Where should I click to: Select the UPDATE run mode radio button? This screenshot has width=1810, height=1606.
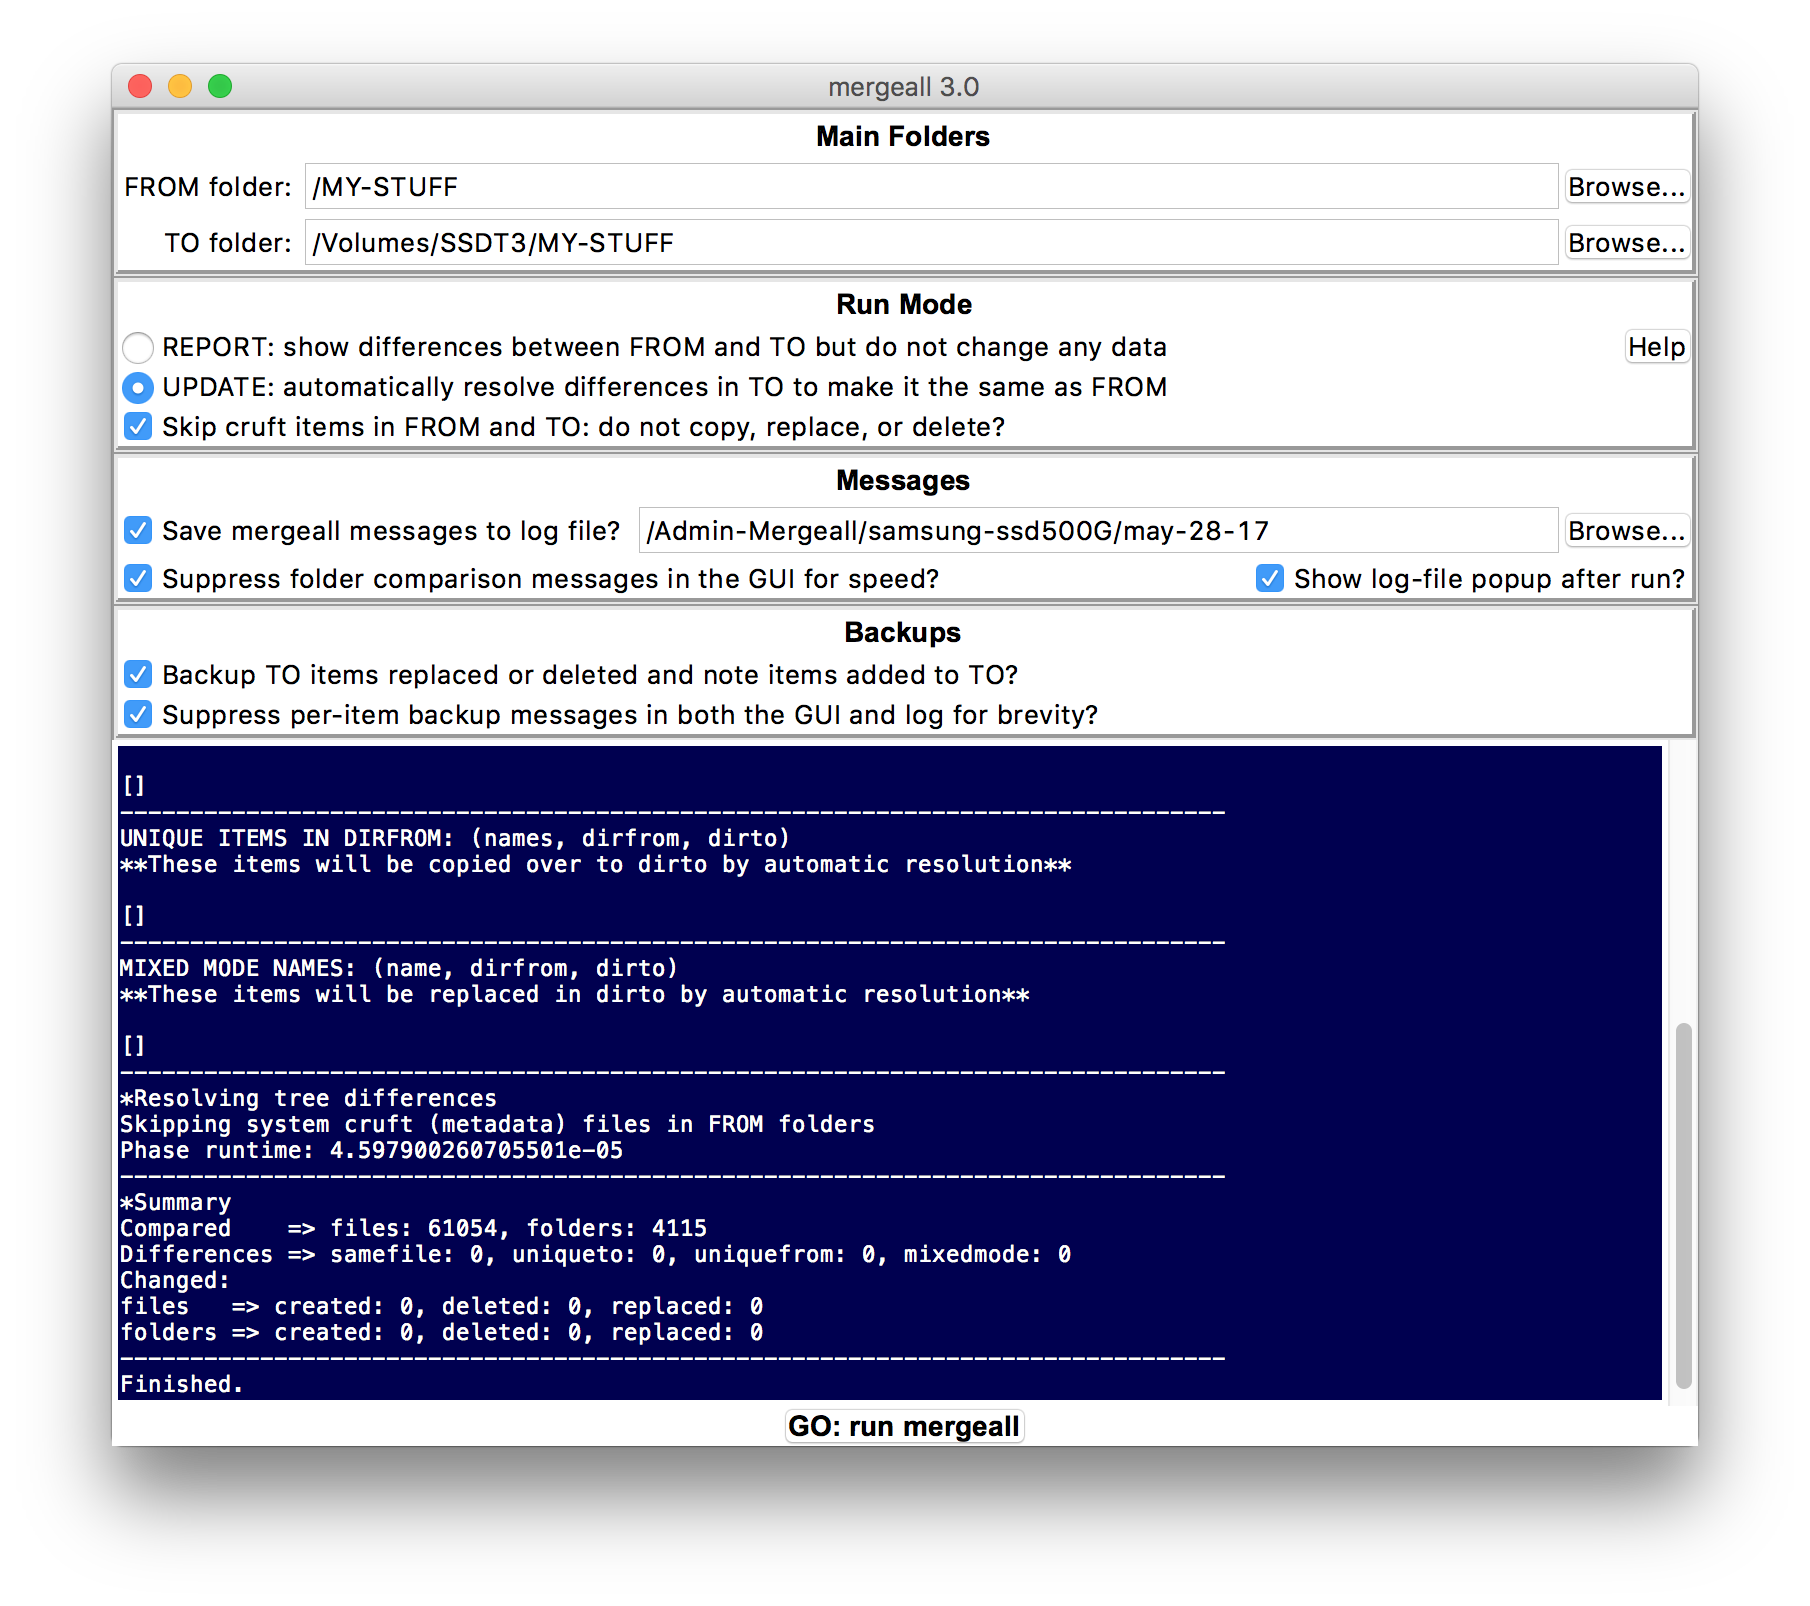pyautogui.click(x=138, y=387)
